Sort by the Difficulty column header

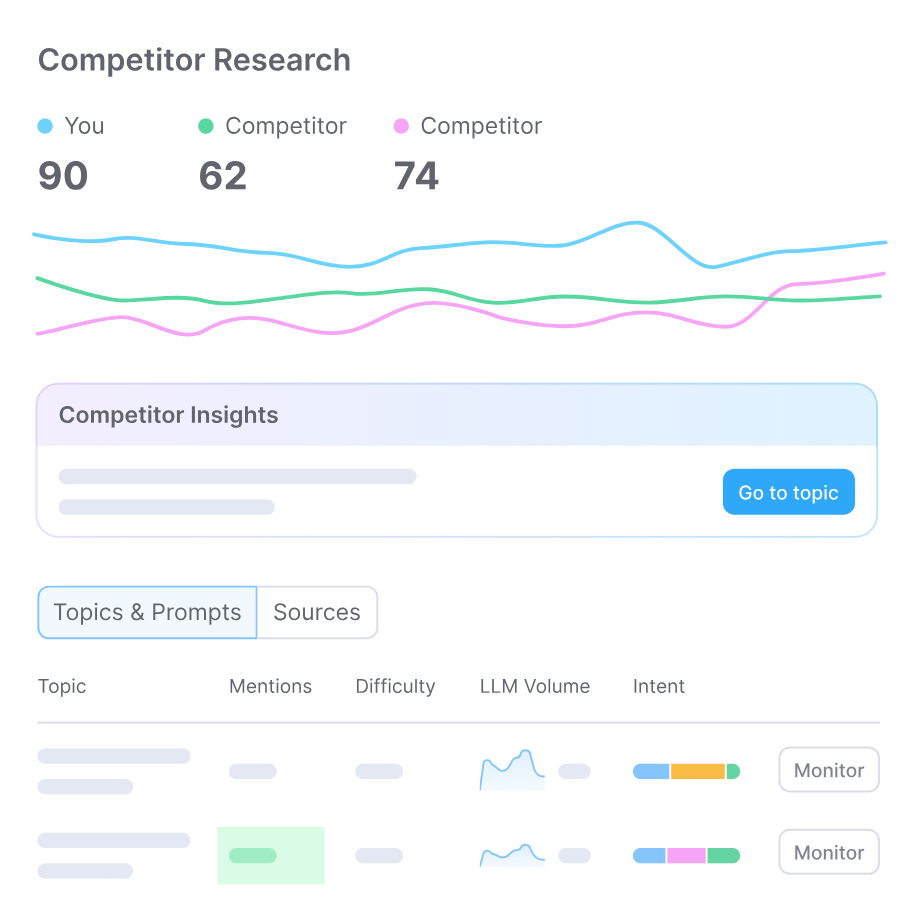tap(395, 686)
